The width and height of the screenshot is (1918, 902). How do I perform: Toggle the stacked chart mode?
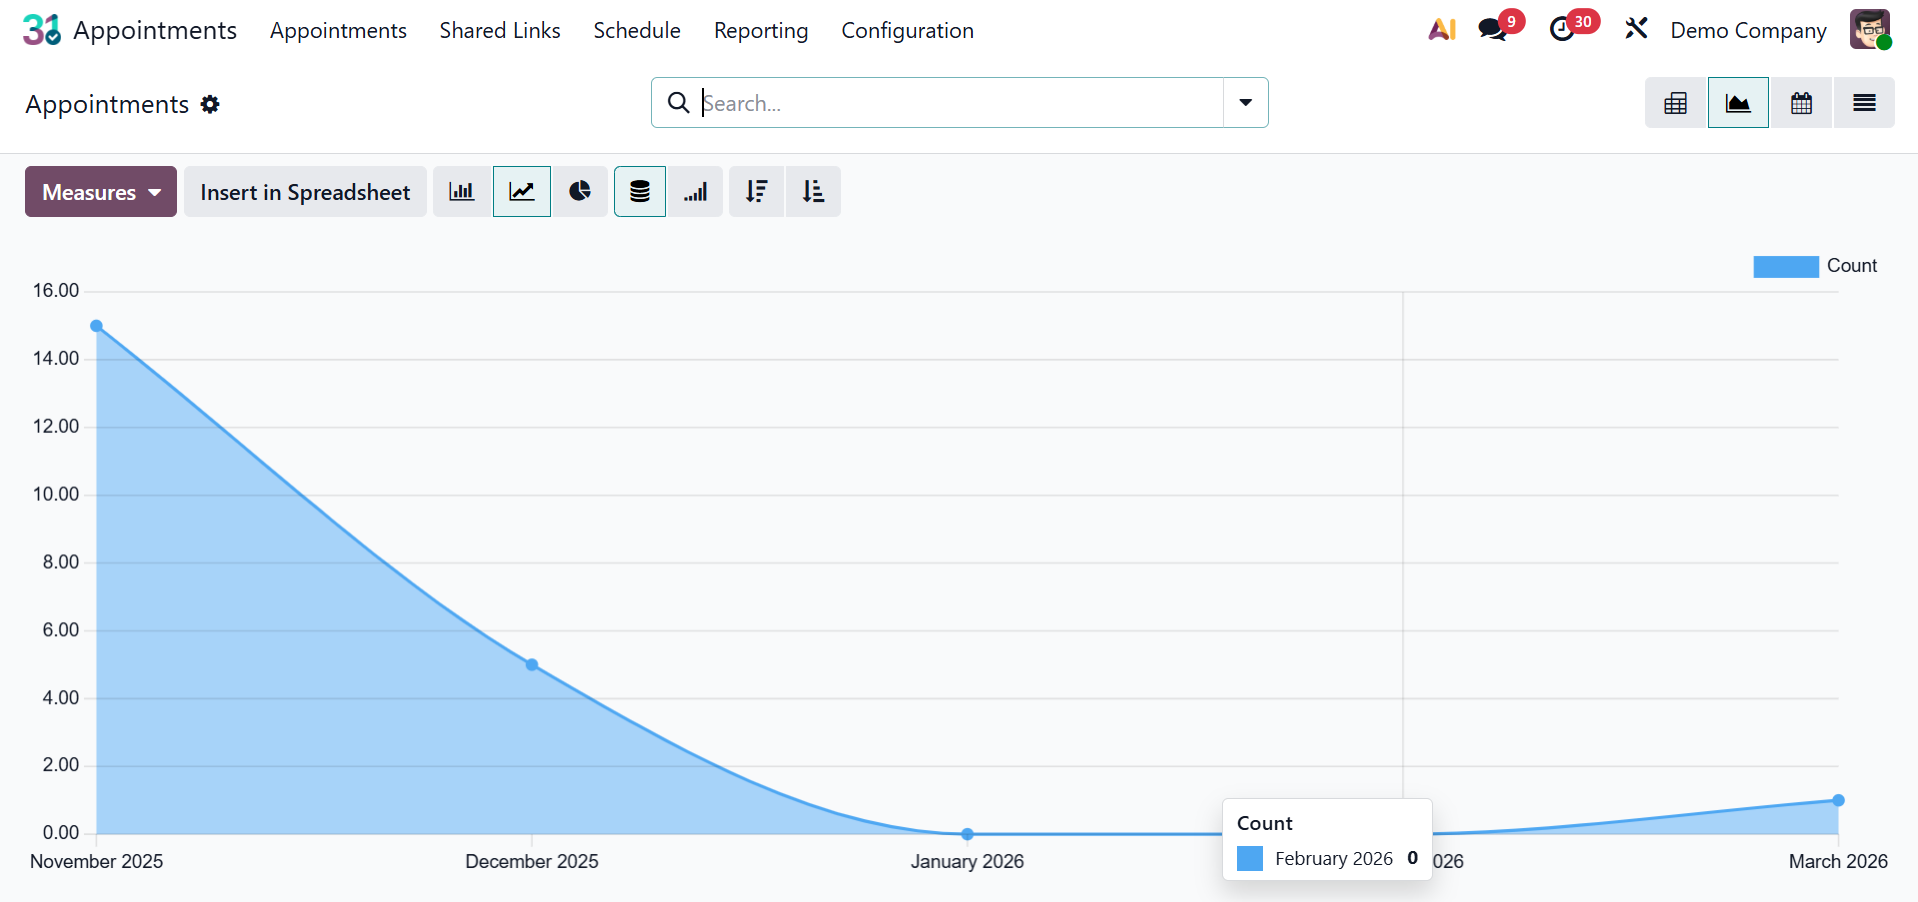pyautogui.click(x=640, y=192)
